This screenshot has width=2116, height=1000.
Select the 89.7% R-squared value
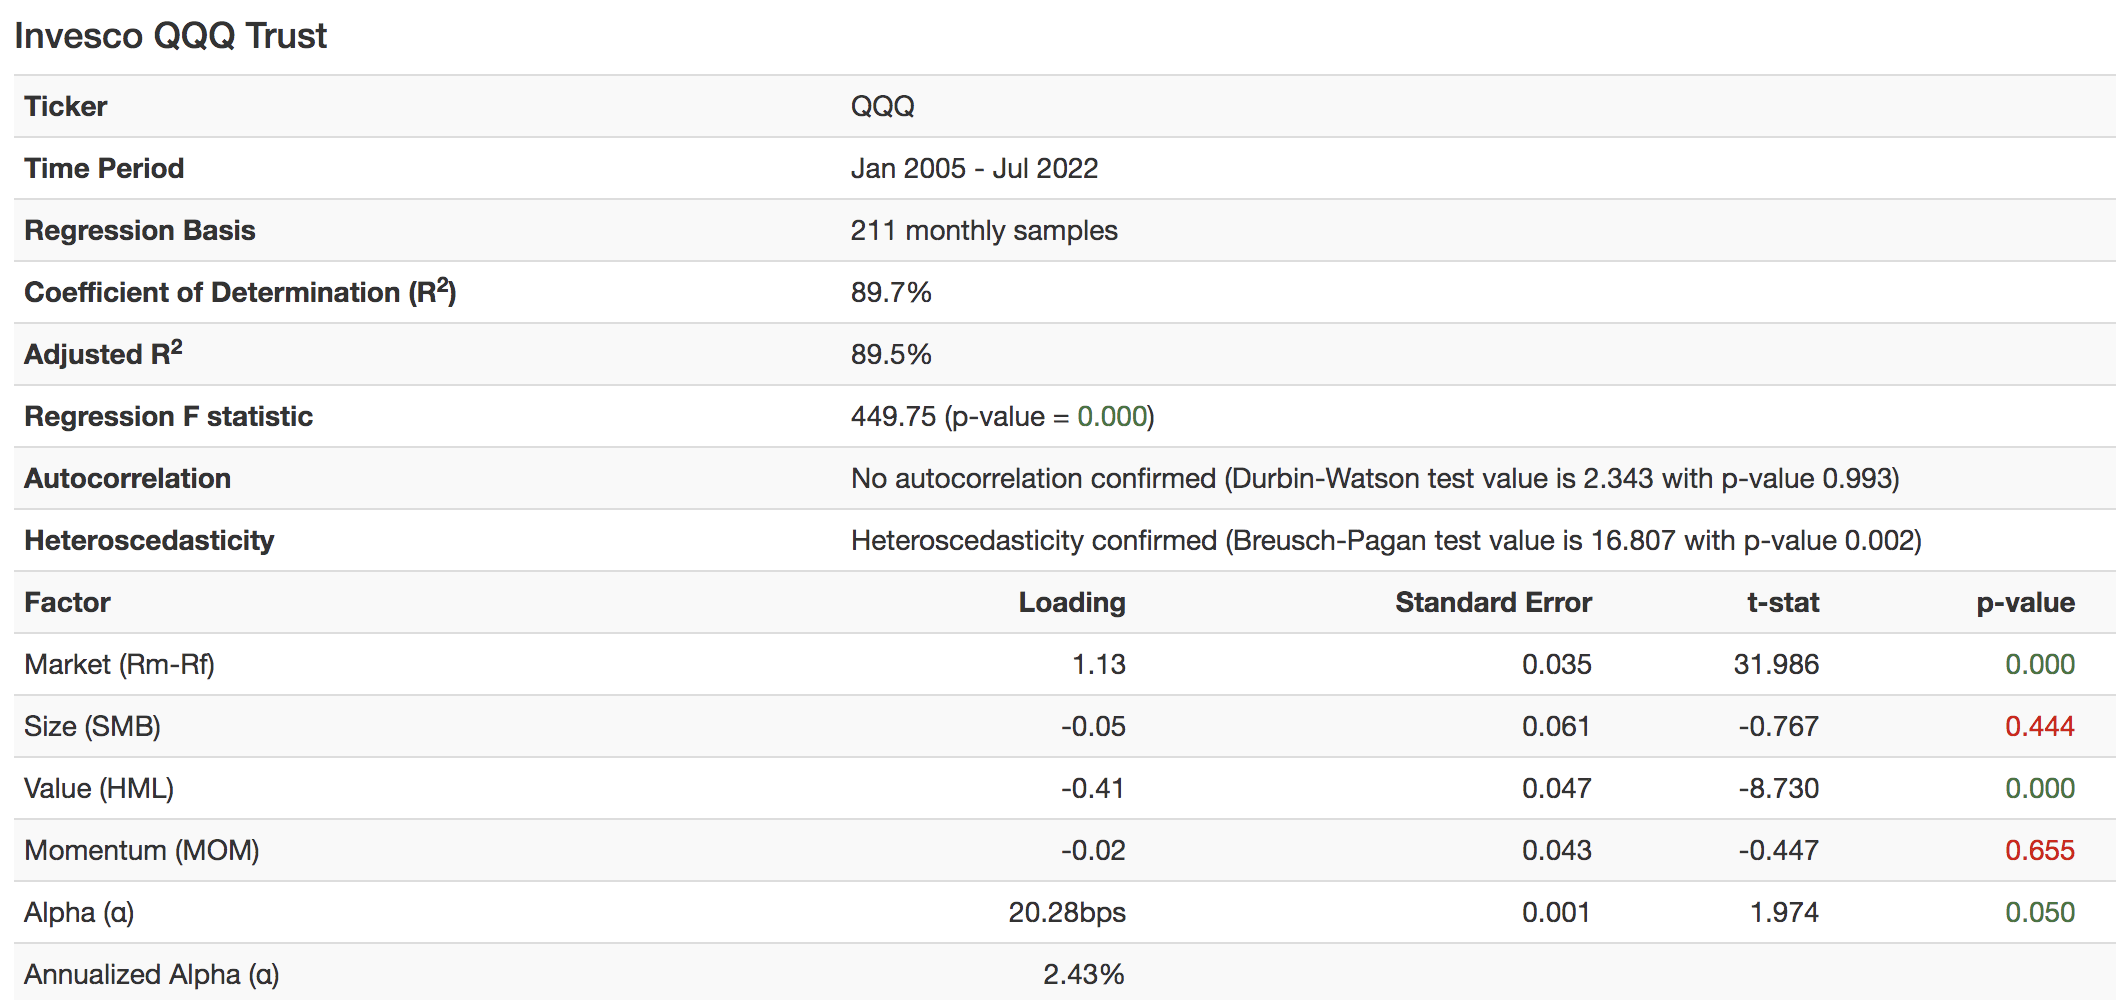(891, 292)
